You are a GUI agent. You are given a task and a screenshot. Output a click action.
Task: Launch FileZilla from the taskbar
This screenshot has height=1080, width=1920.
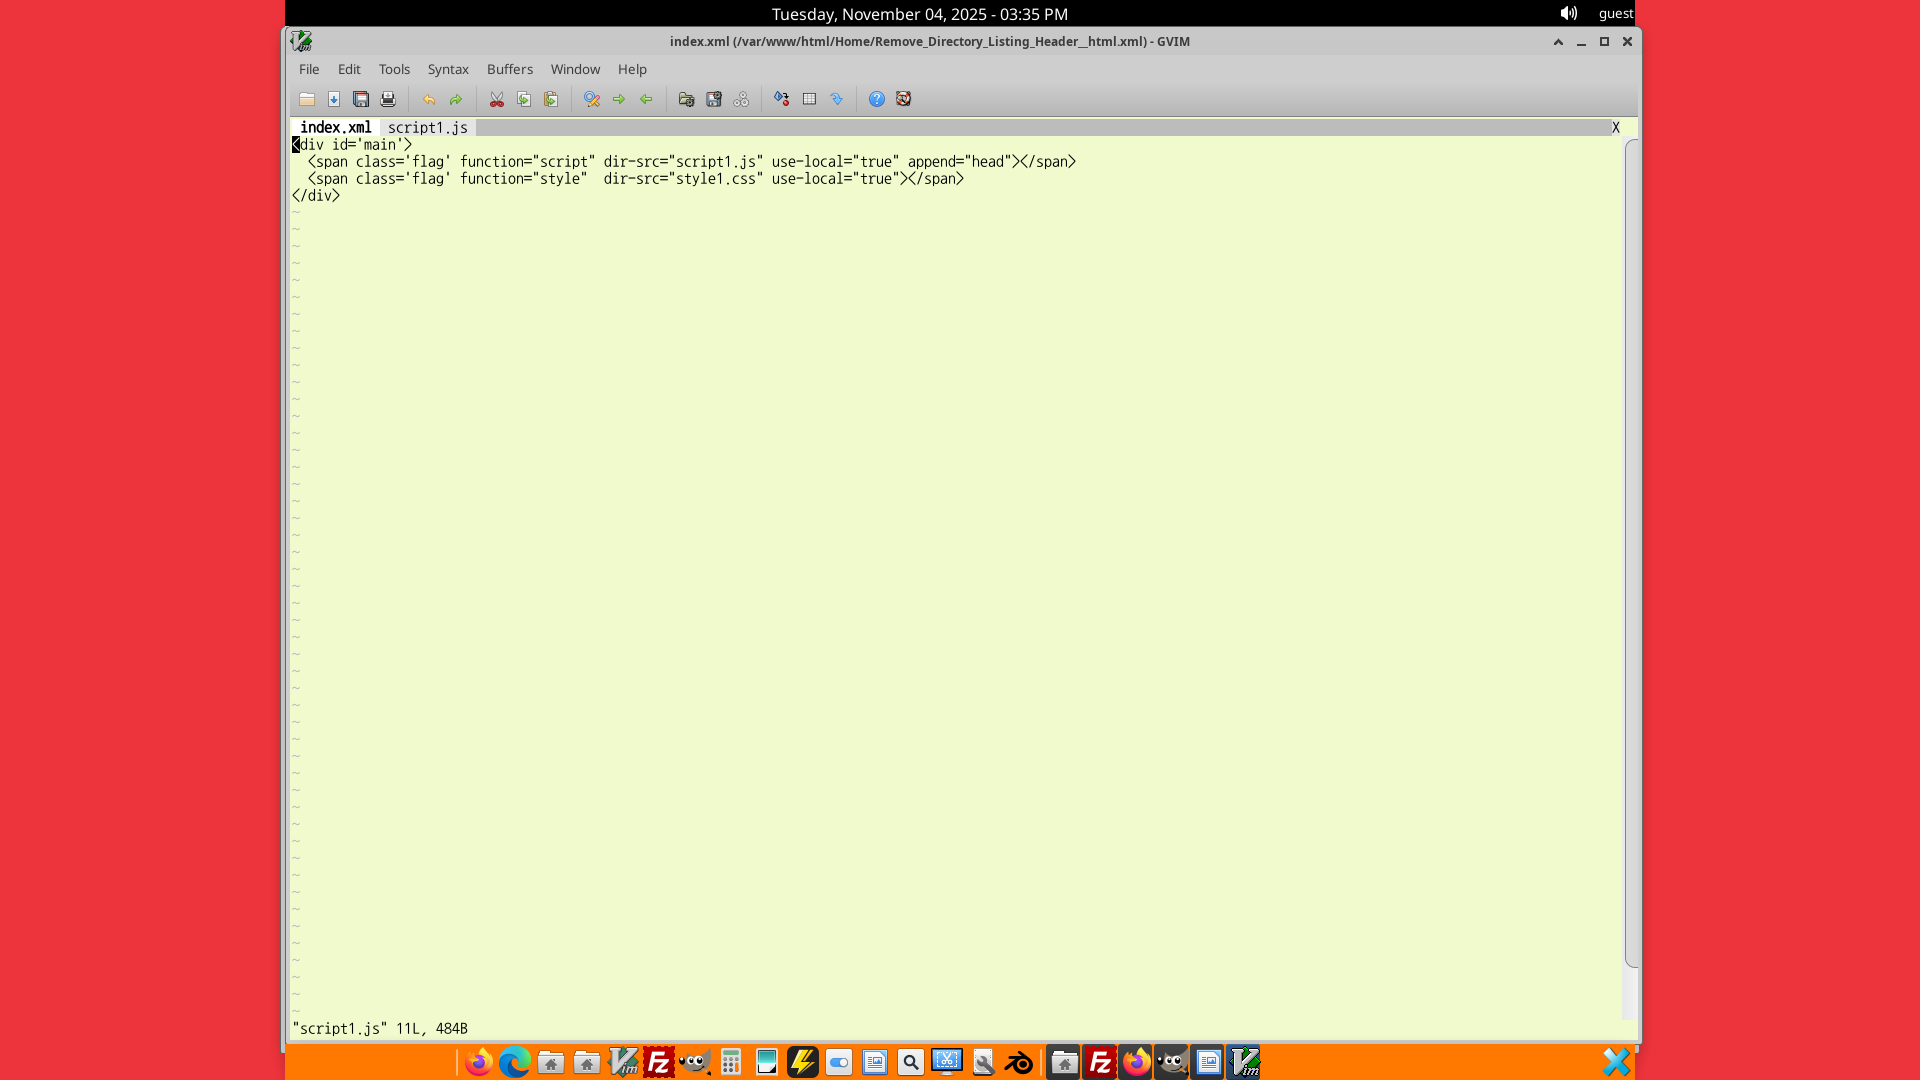(659, 1062)
